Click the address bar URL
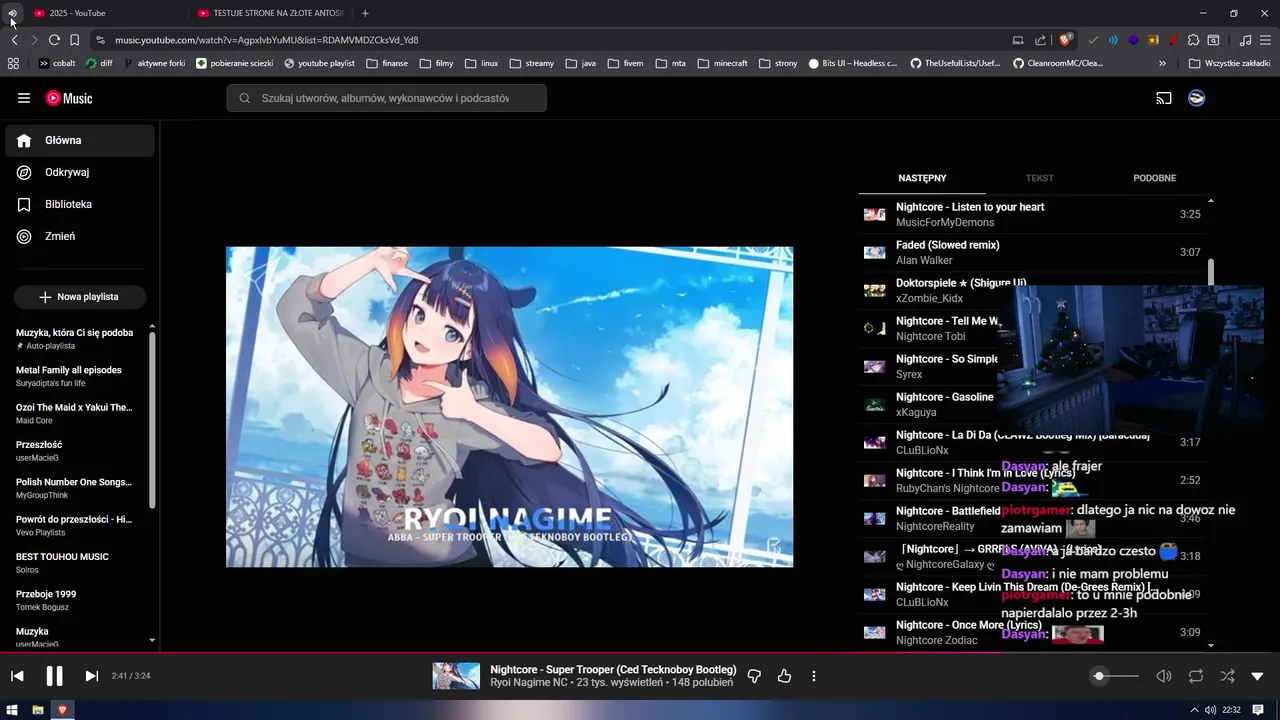The width and height of the screenshot is (1280, 720). tap(267, 40)
